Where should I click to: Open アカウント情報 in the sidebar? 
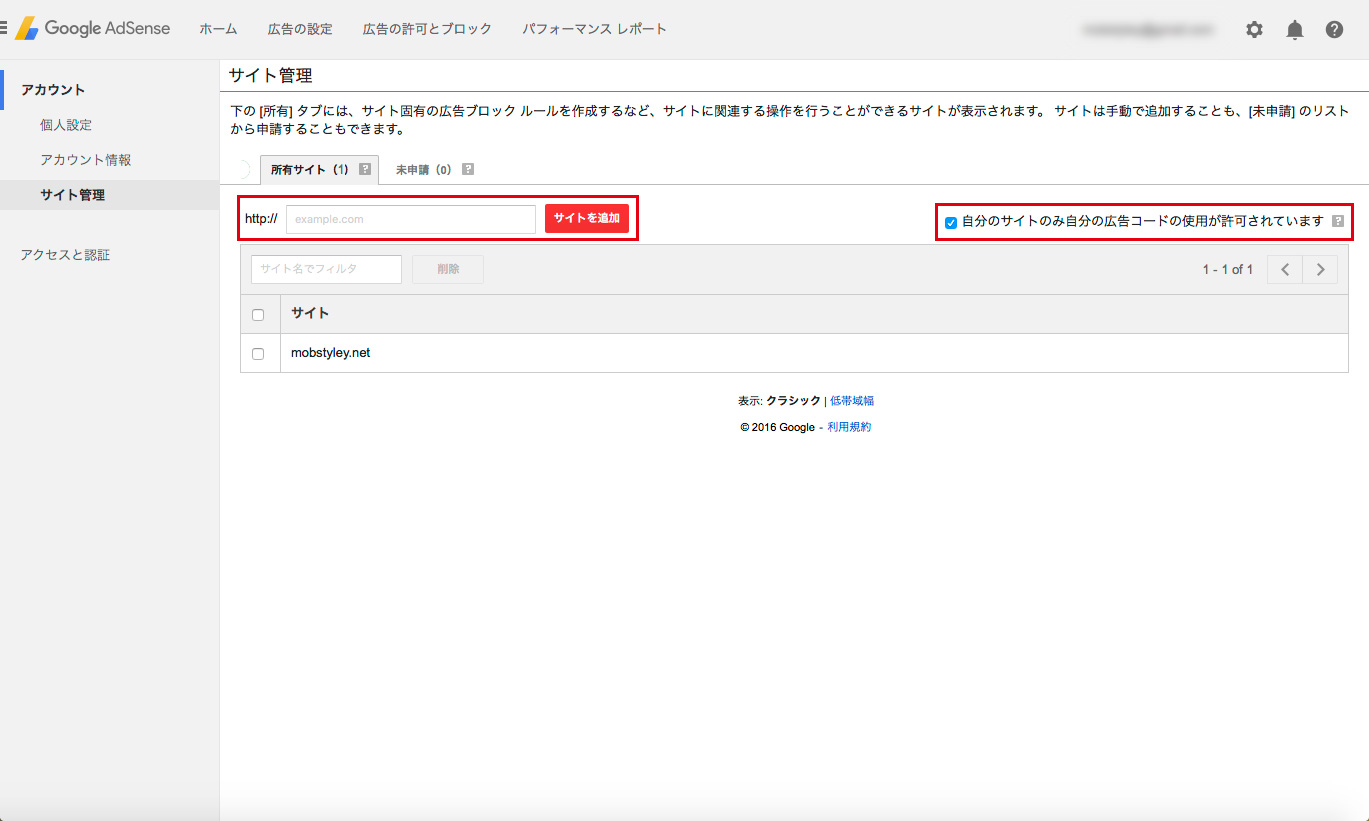pos(86,160)
